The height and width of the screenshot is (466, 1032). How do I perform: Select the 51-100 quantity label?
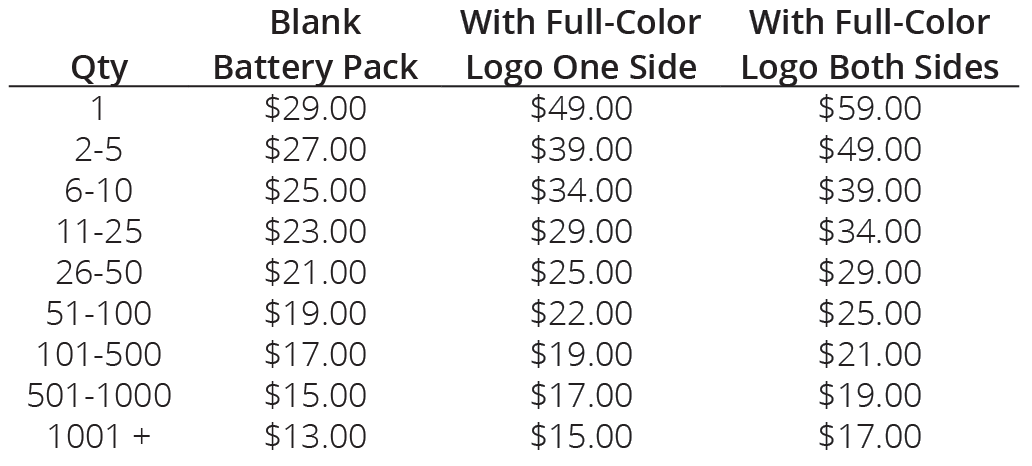point(99,313)
